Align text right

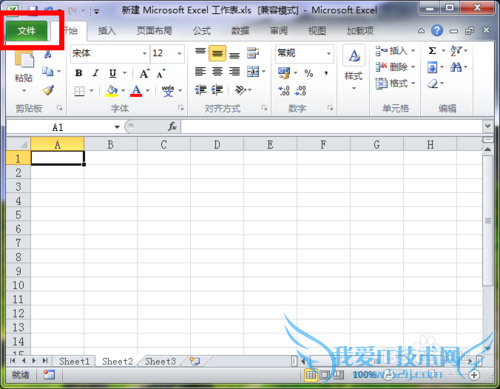pyautogui.click(x=234, y=71)
